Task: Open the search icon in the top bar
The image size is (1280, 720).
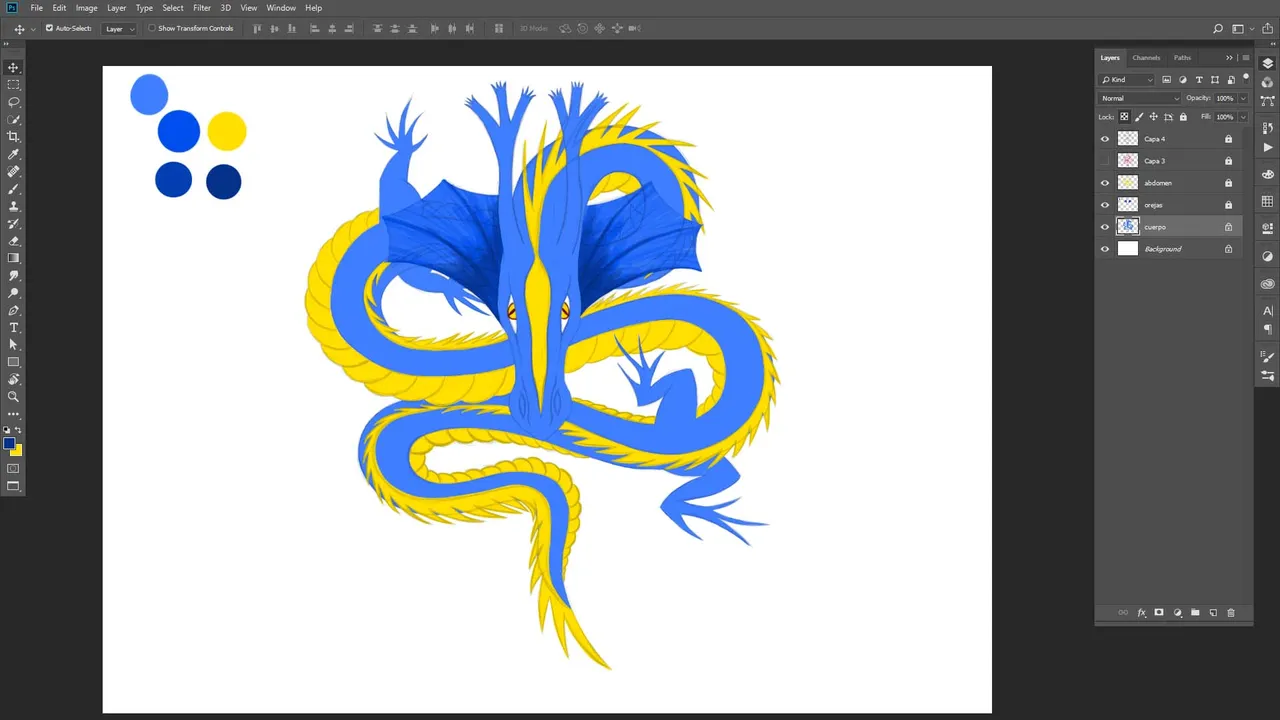Action: point(1218,29)
